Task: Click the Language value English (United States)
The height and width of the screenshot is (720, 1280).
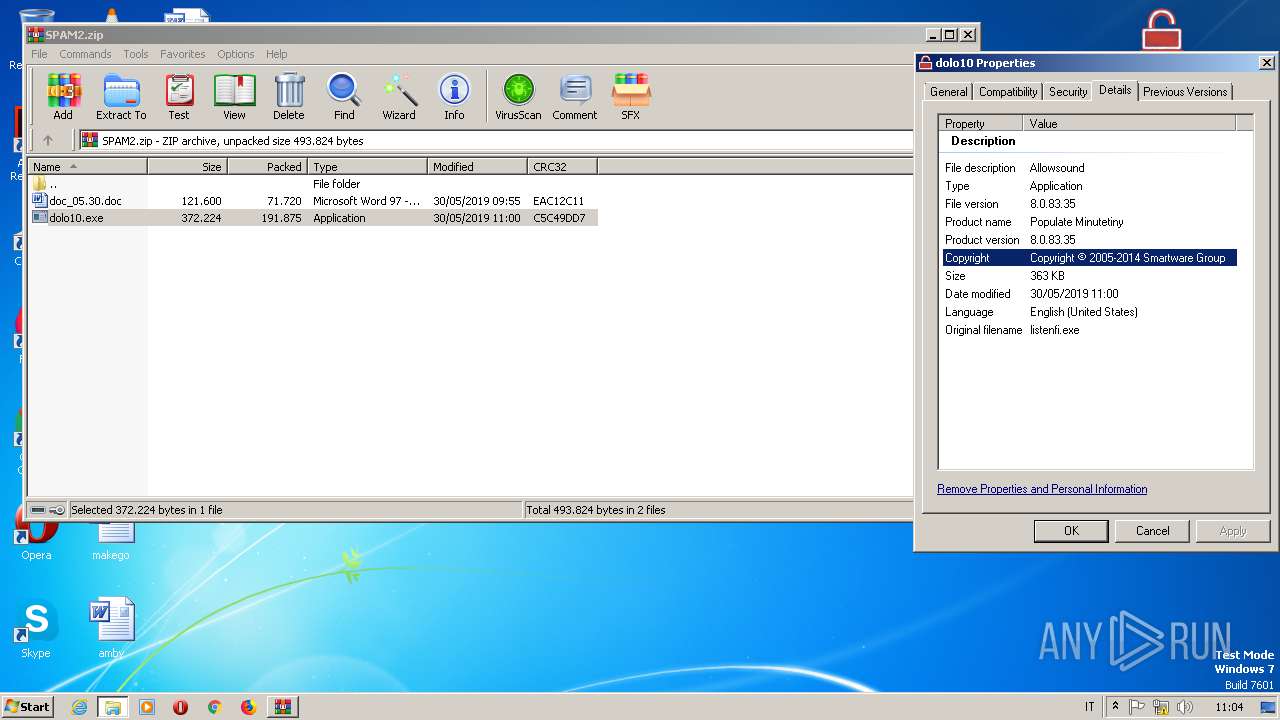Action: click(x=1083, y=312)
